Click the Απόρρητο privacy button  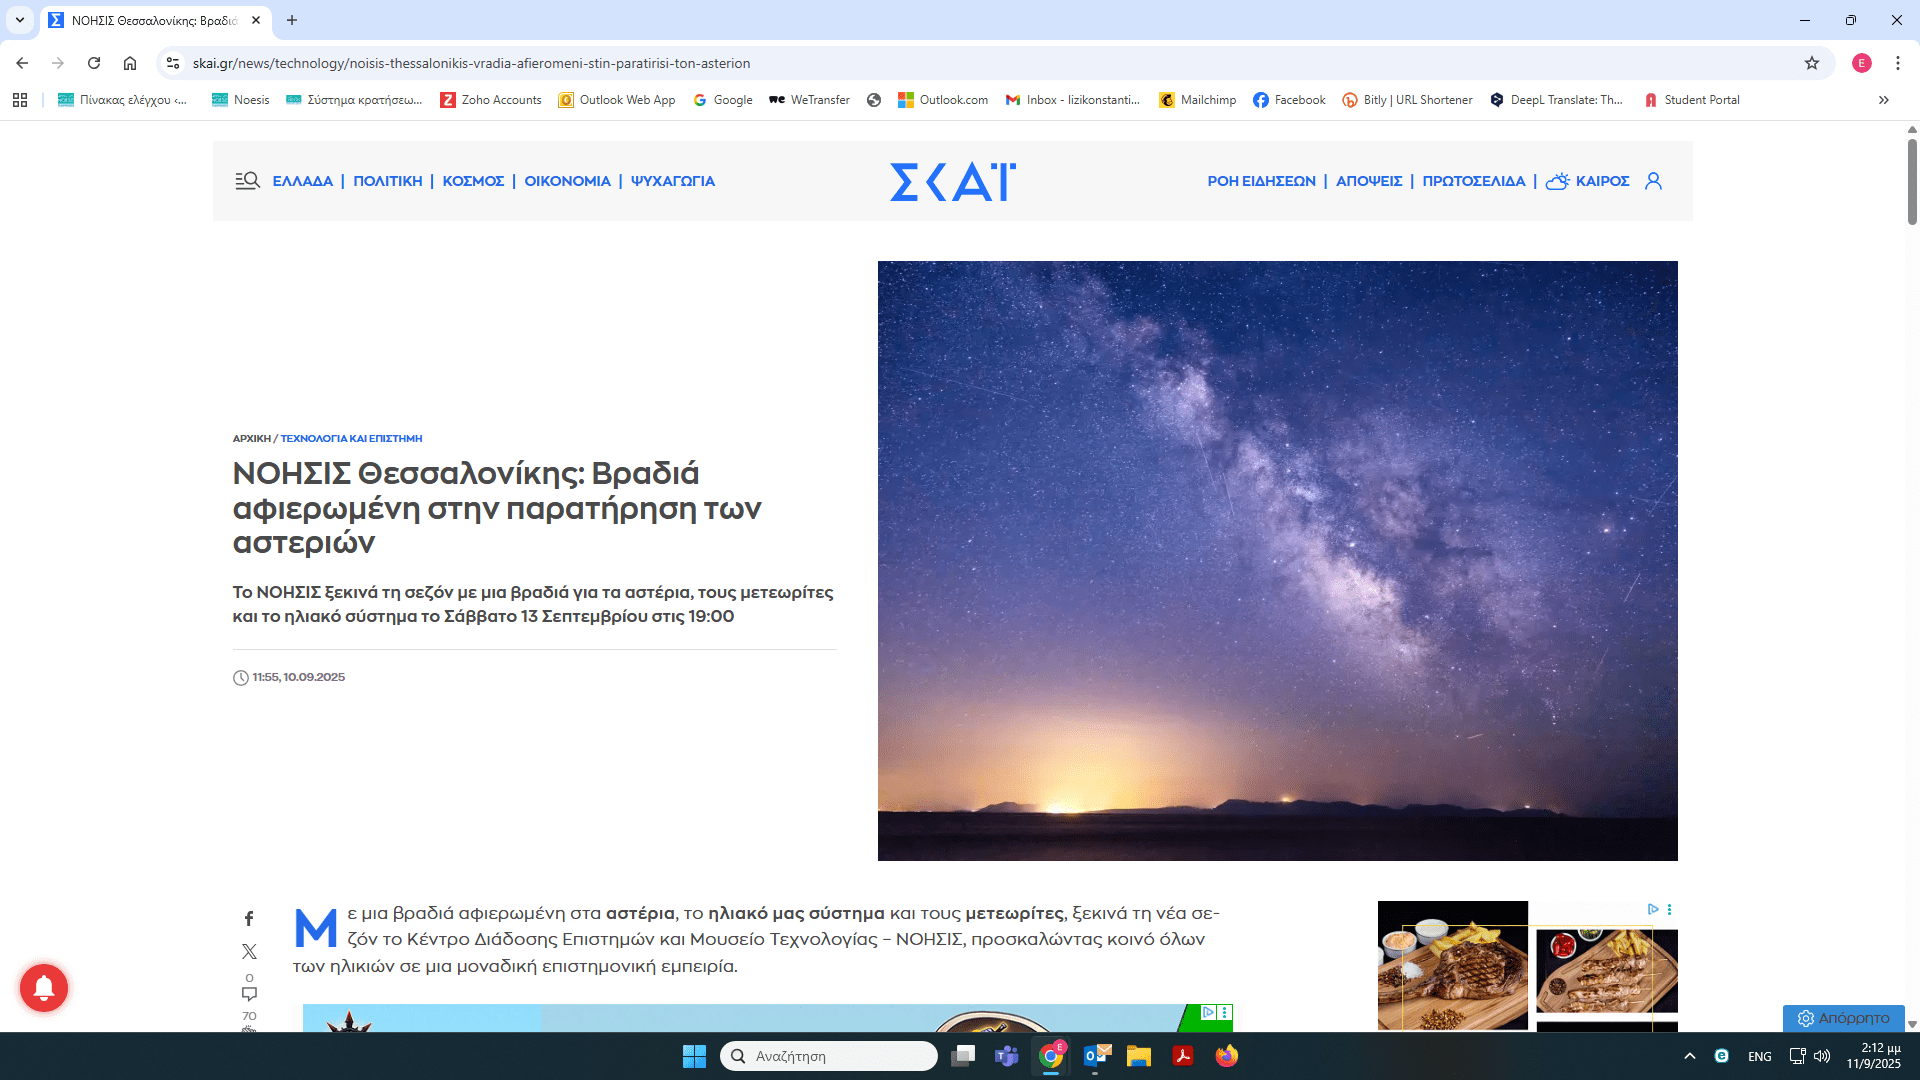click(x=1843, y=1018)
